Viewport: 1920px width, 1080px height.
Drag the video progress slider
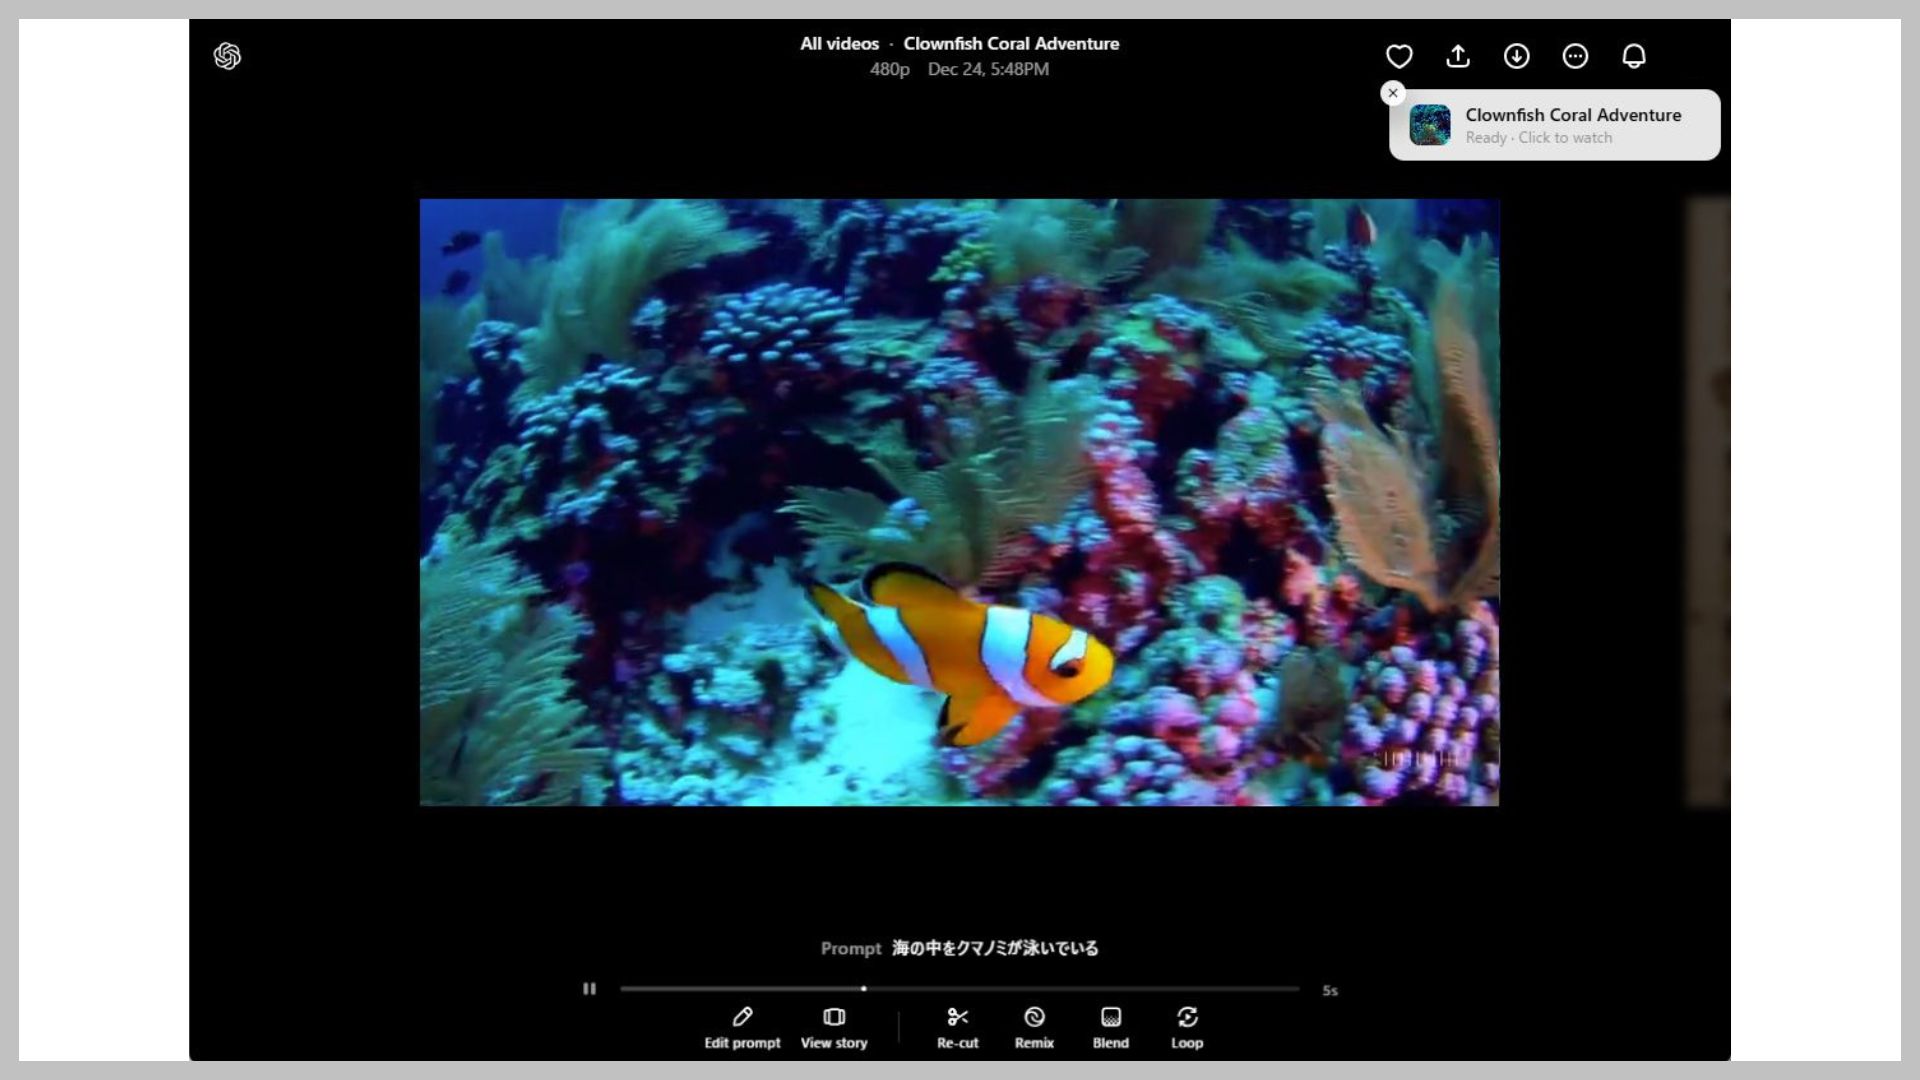point(862,988)
